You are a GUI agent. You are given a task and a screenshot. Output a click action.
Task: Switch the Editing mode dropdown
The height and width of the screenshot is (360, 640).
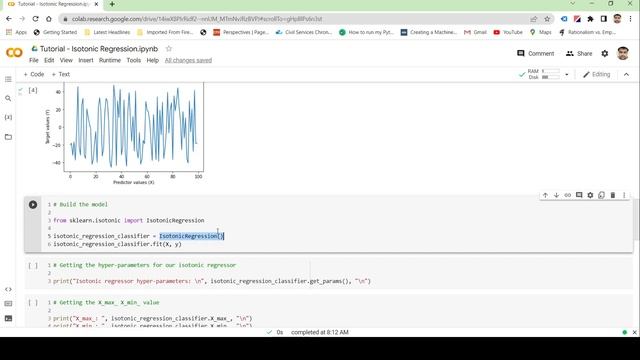(x=596, y=74)
